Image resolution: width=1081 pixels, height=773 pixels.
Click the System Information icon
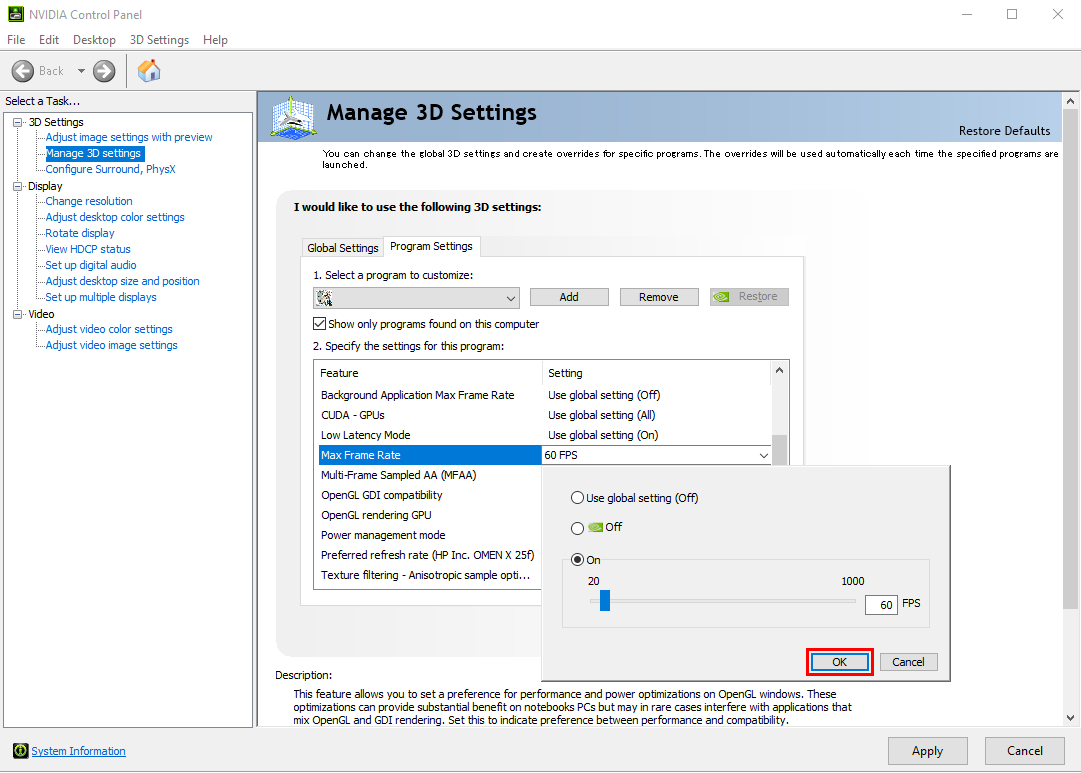tap(21, 751)
